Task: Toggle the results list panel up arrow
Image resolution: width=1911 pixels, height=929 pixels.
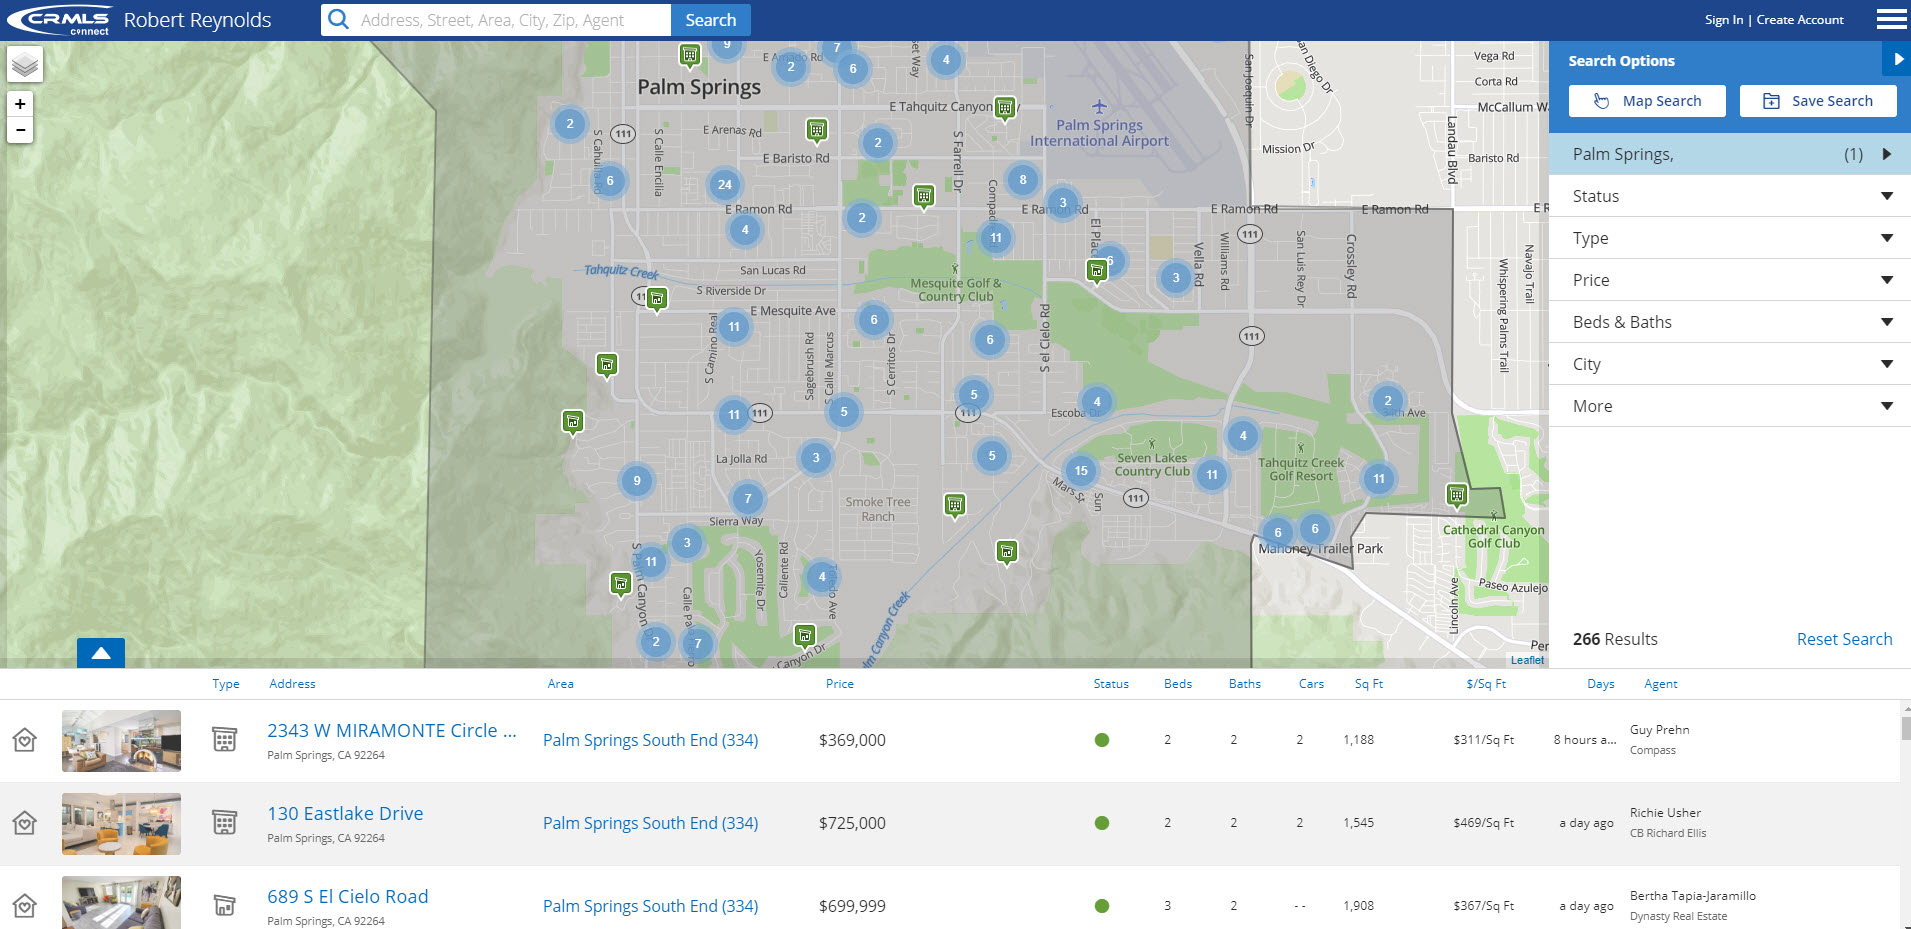Action: click(101, 653)
